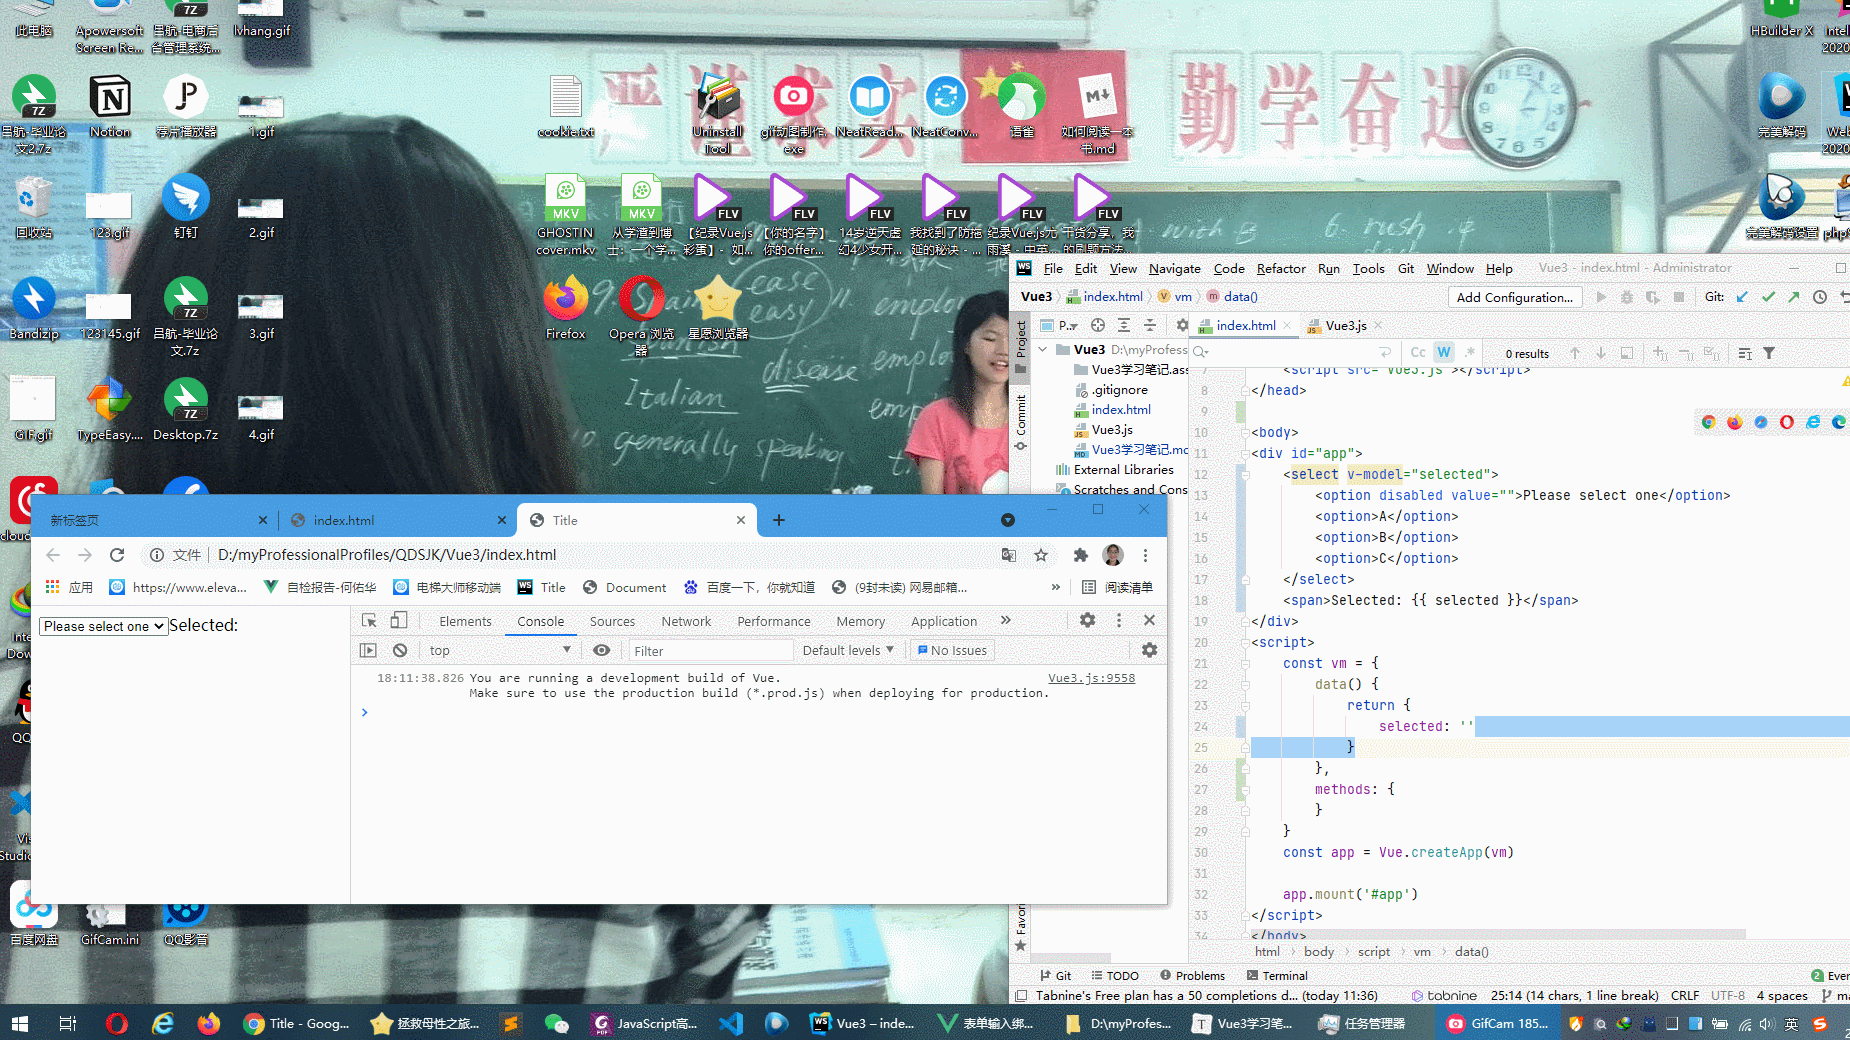Toggle Regex option in WebStorm find bar

pos(1469,352)
